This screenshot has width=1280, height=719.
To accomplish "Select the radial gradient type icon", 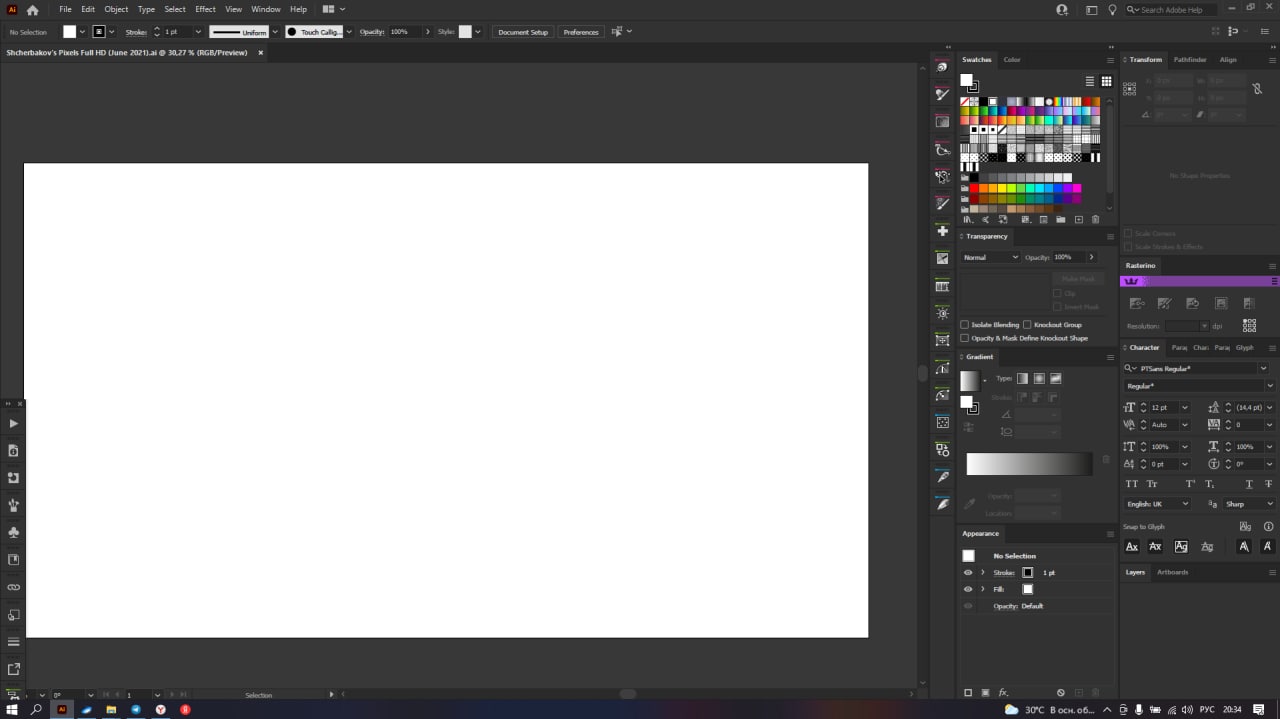I will (1039, 378).
